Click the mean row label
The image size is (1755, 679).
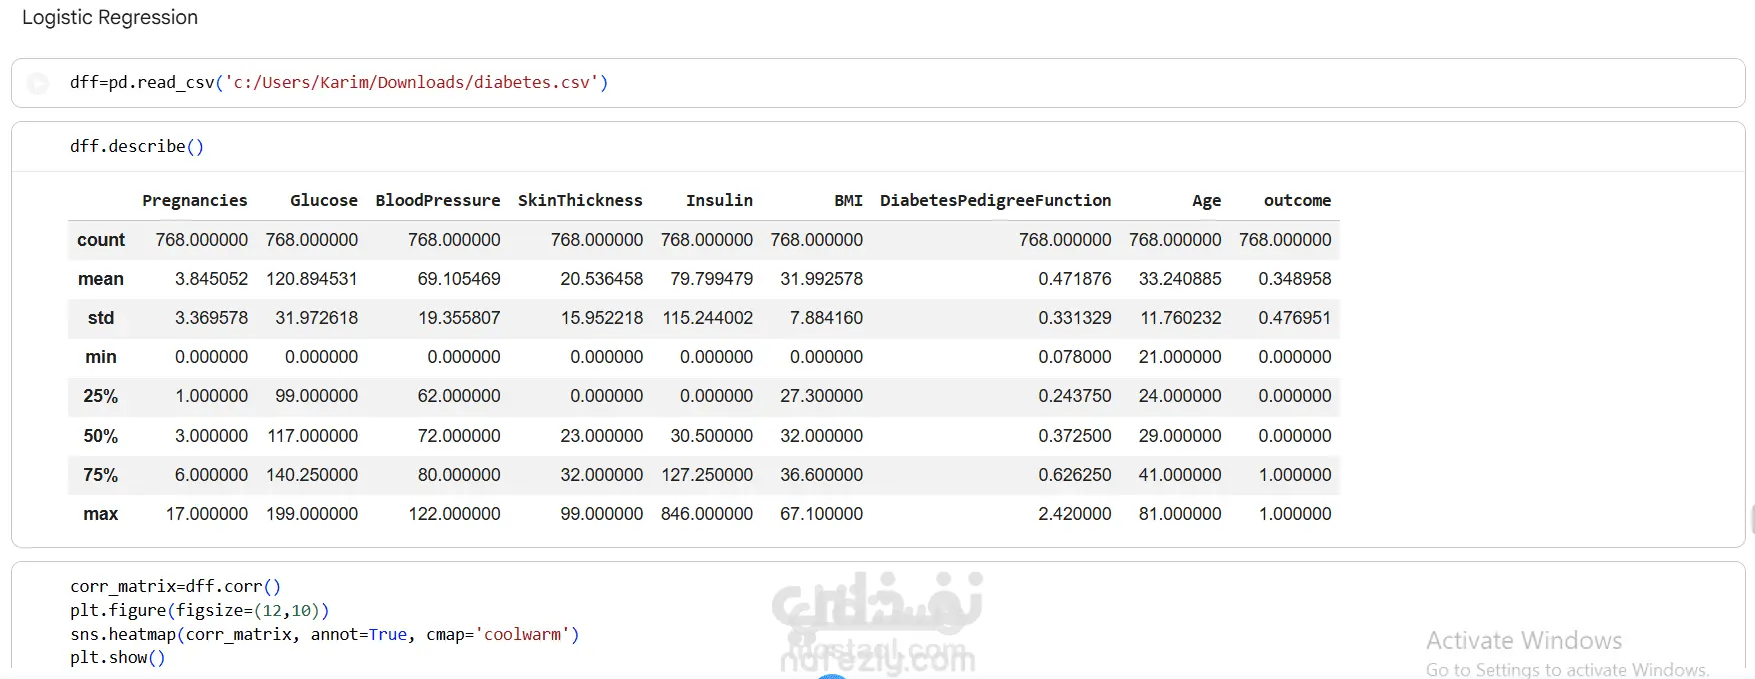tap(101, 279)
